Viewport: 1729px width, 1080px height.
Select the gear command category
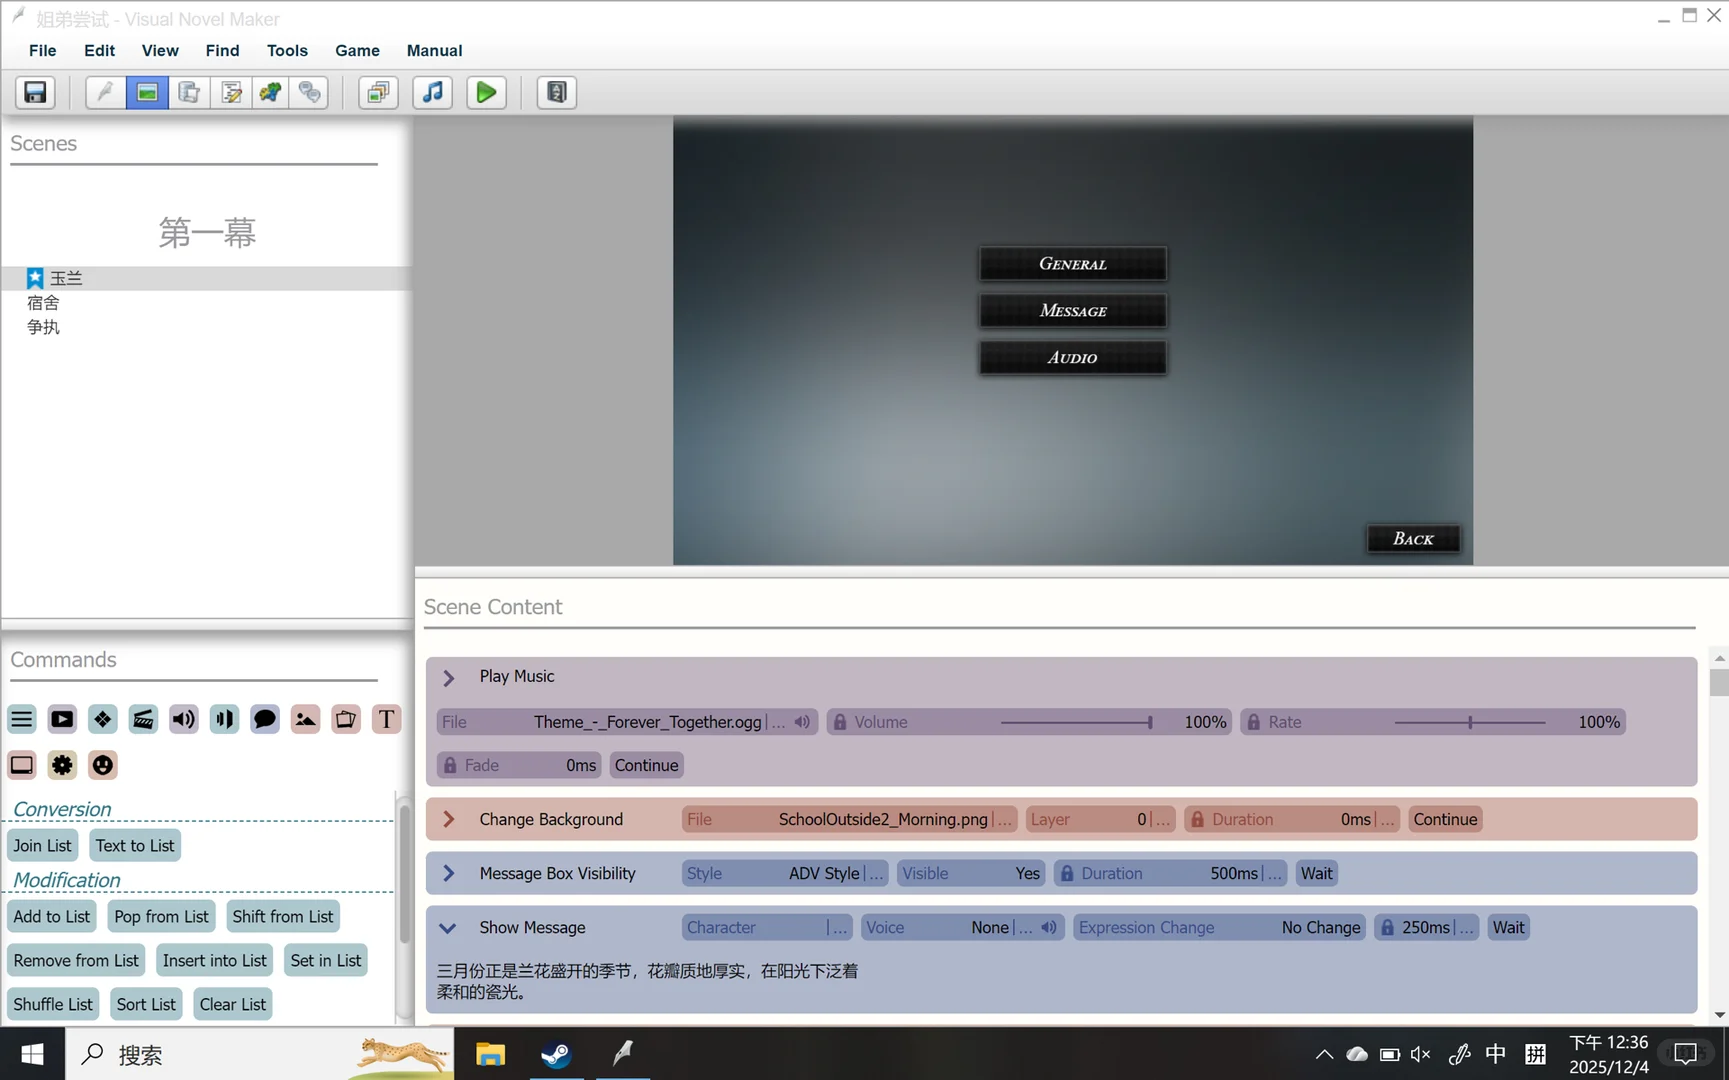point(62,765)
